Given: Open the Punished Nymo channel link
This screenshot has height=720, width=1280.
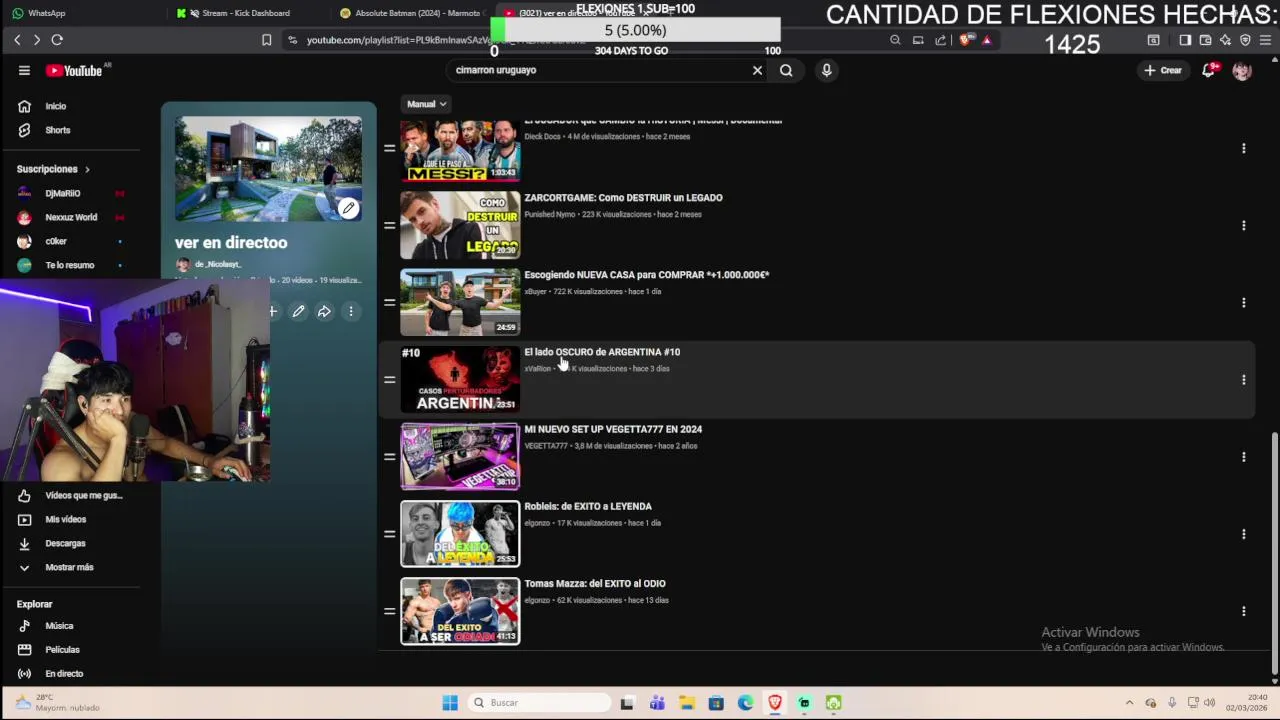Looking at the screenshot, I should [548, 214].
